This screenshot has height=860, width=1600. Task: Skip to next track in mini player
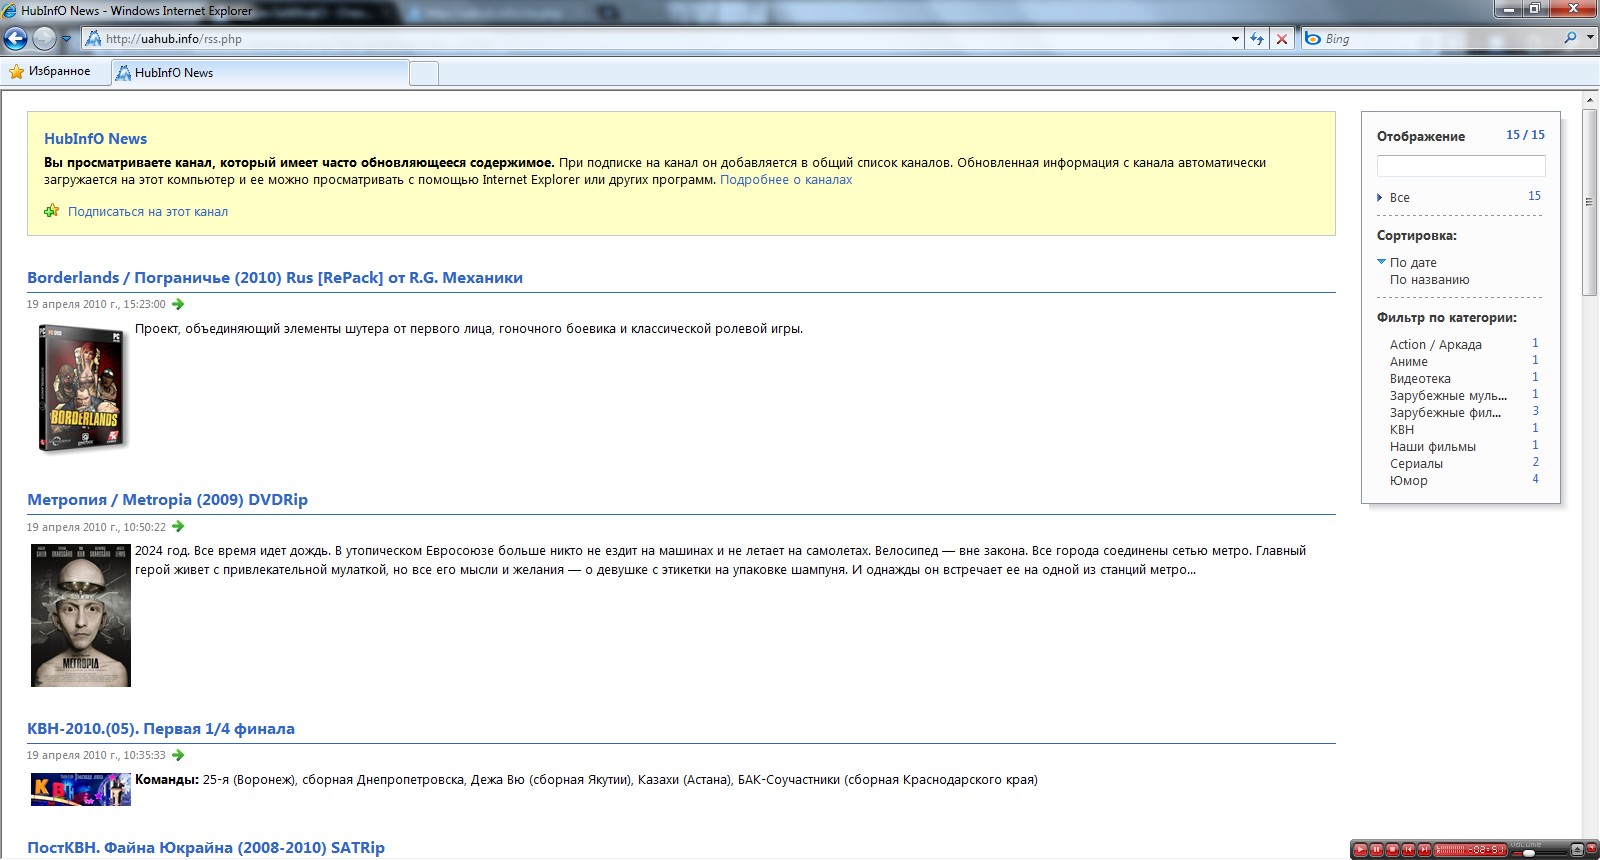[1424, 850]
